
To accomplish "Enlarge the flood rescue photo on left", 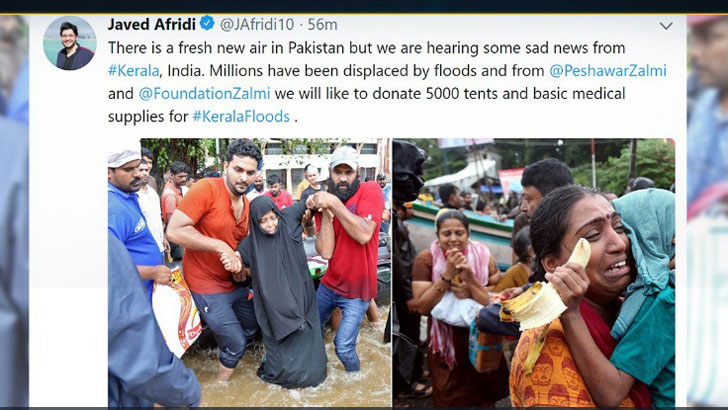I will click(x=249, y=273).
